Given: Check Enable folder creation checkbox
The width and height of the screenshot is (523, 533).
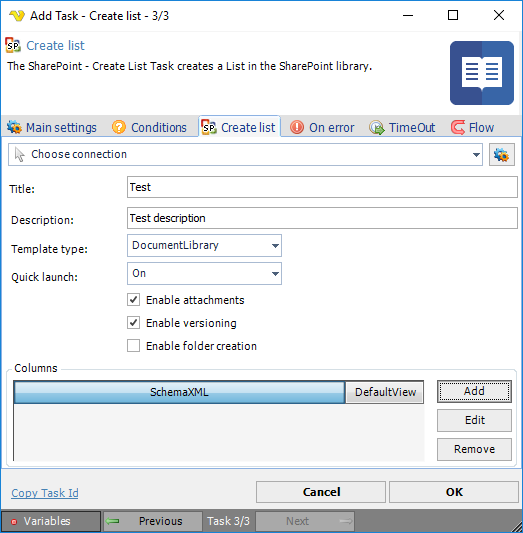Looking at the screenshot, I should point(134,346).
